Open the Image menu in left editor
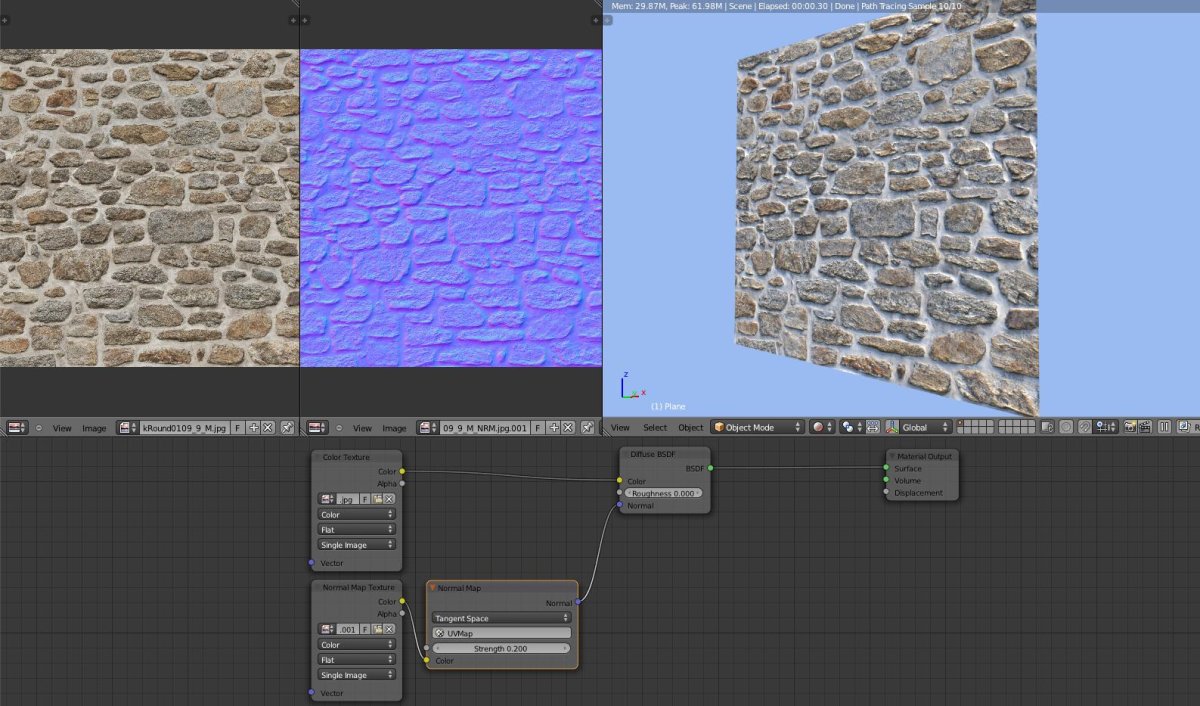The image size is (1200, 706). (x=94, y=428)
